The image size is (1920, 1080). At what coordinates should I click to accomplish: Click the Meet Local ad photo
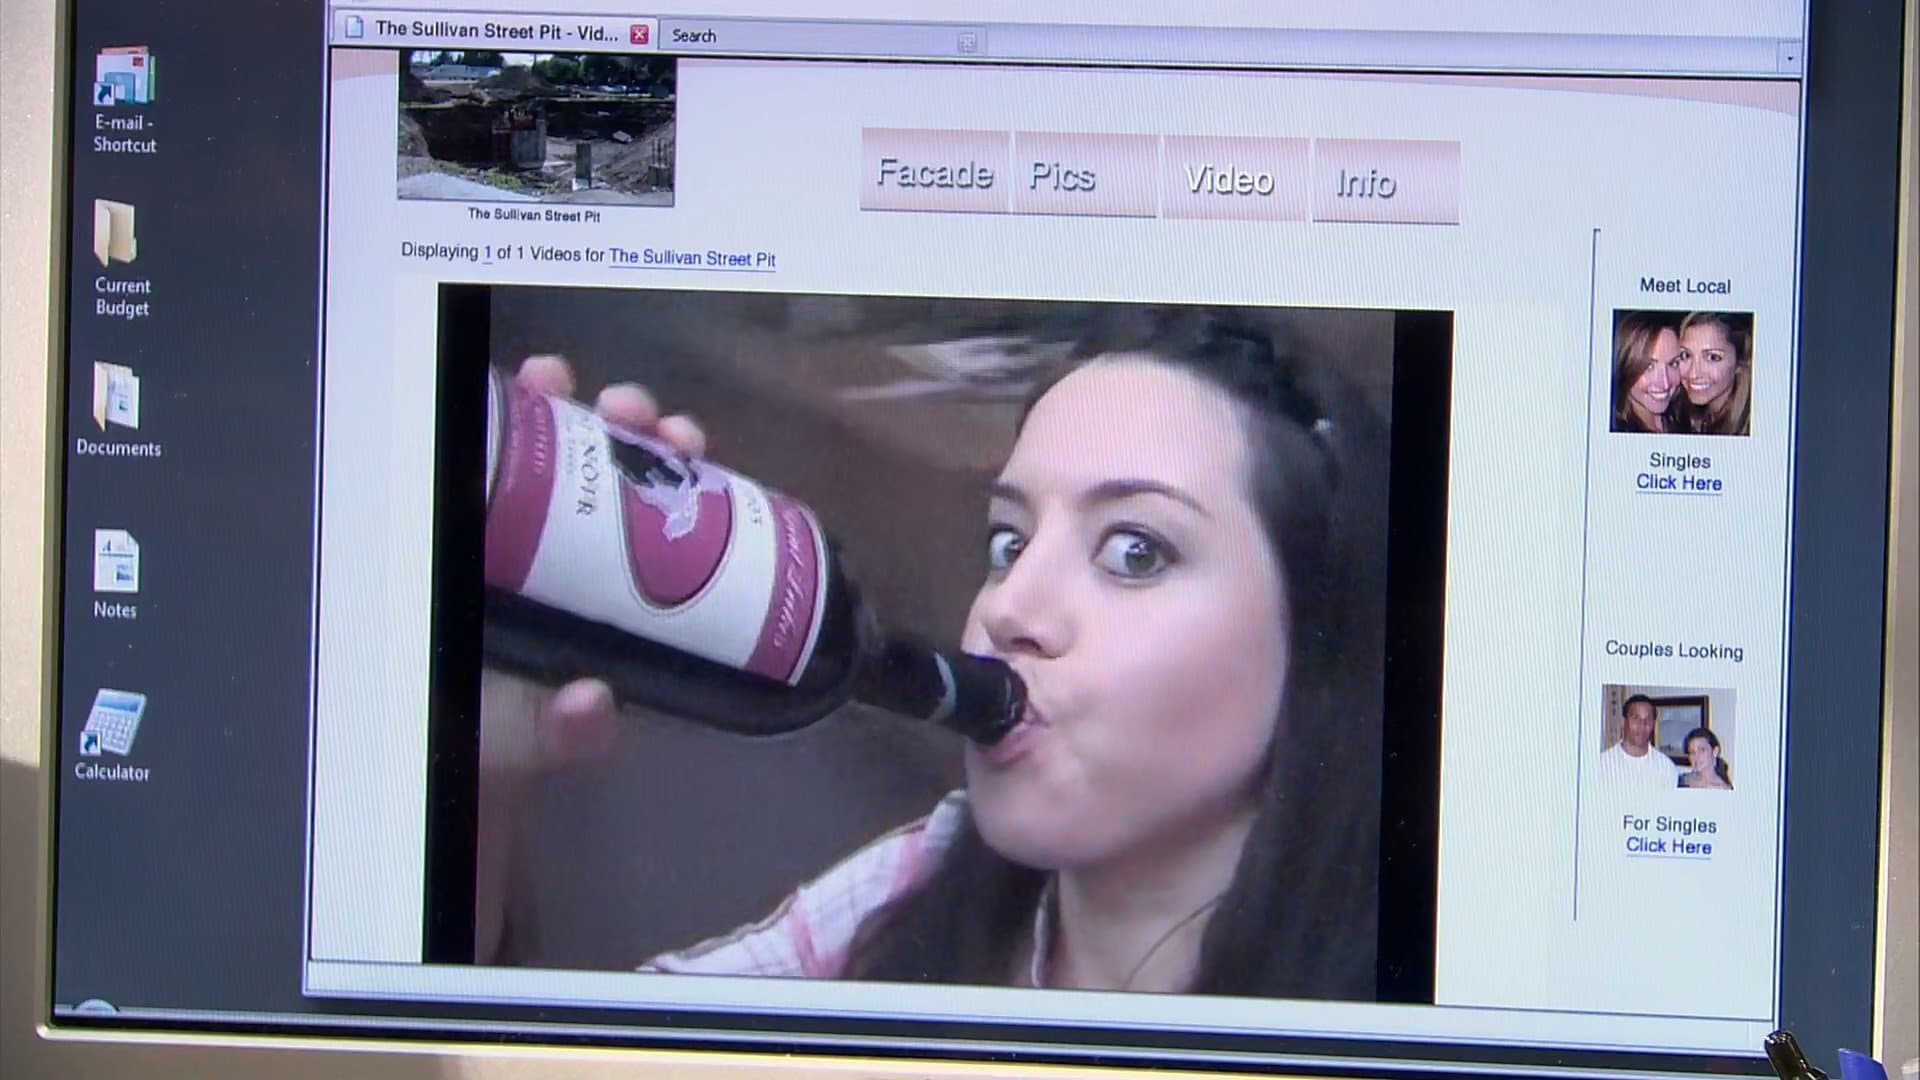(x=1681, y=372)
